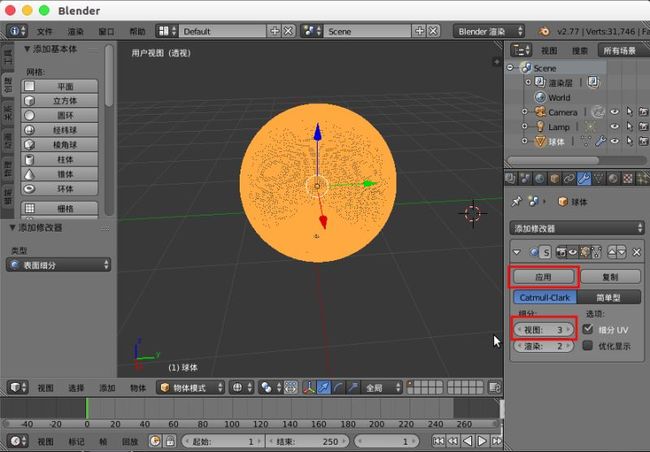Expand the Camera item in outliner
Viewport: 650px width, 452px height.
tap(524, 112)
